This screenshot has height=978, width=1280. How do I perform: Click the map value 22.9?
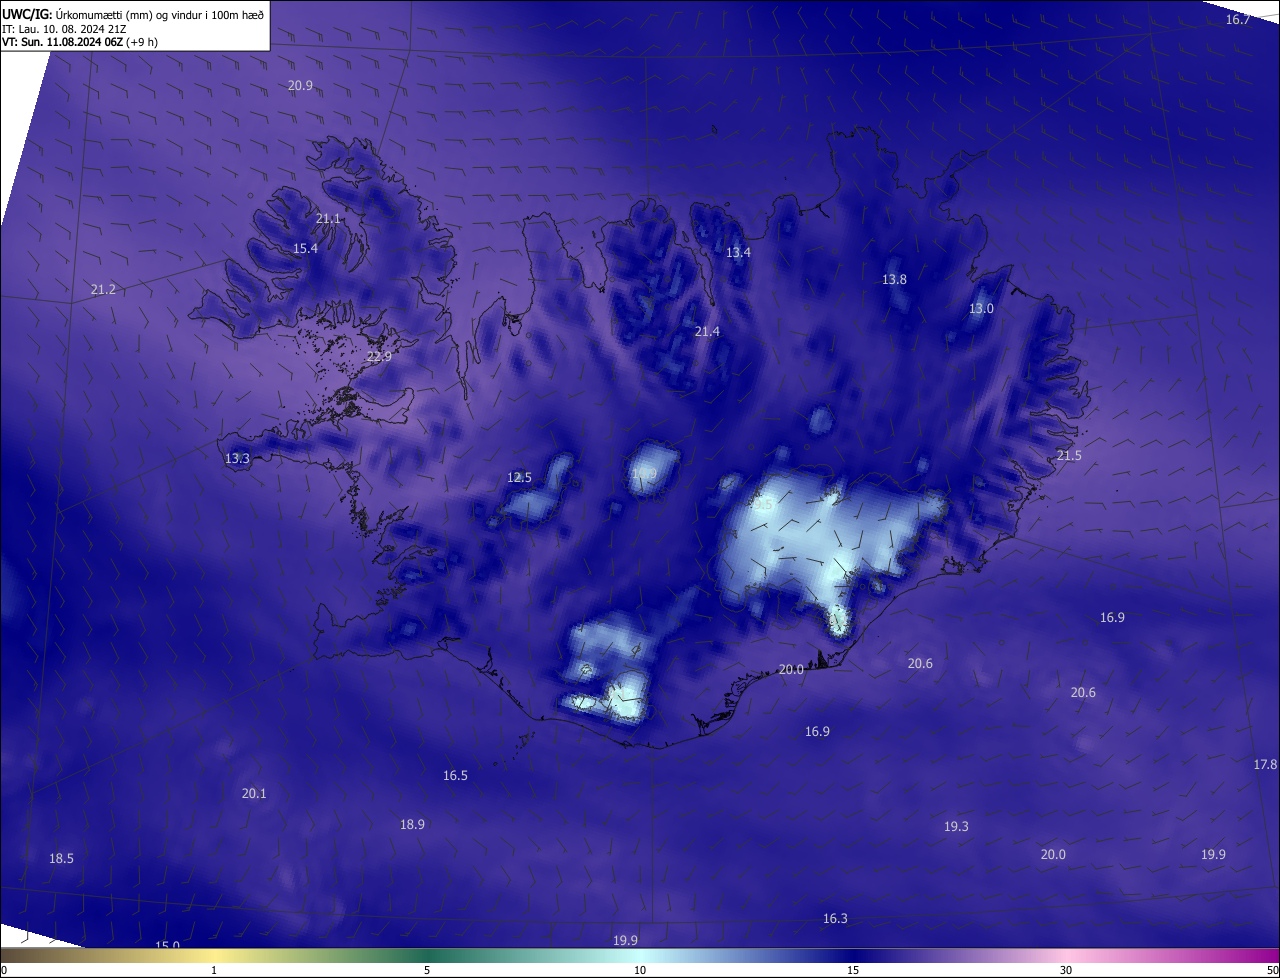pyautogui.click(x=379, y=357)
